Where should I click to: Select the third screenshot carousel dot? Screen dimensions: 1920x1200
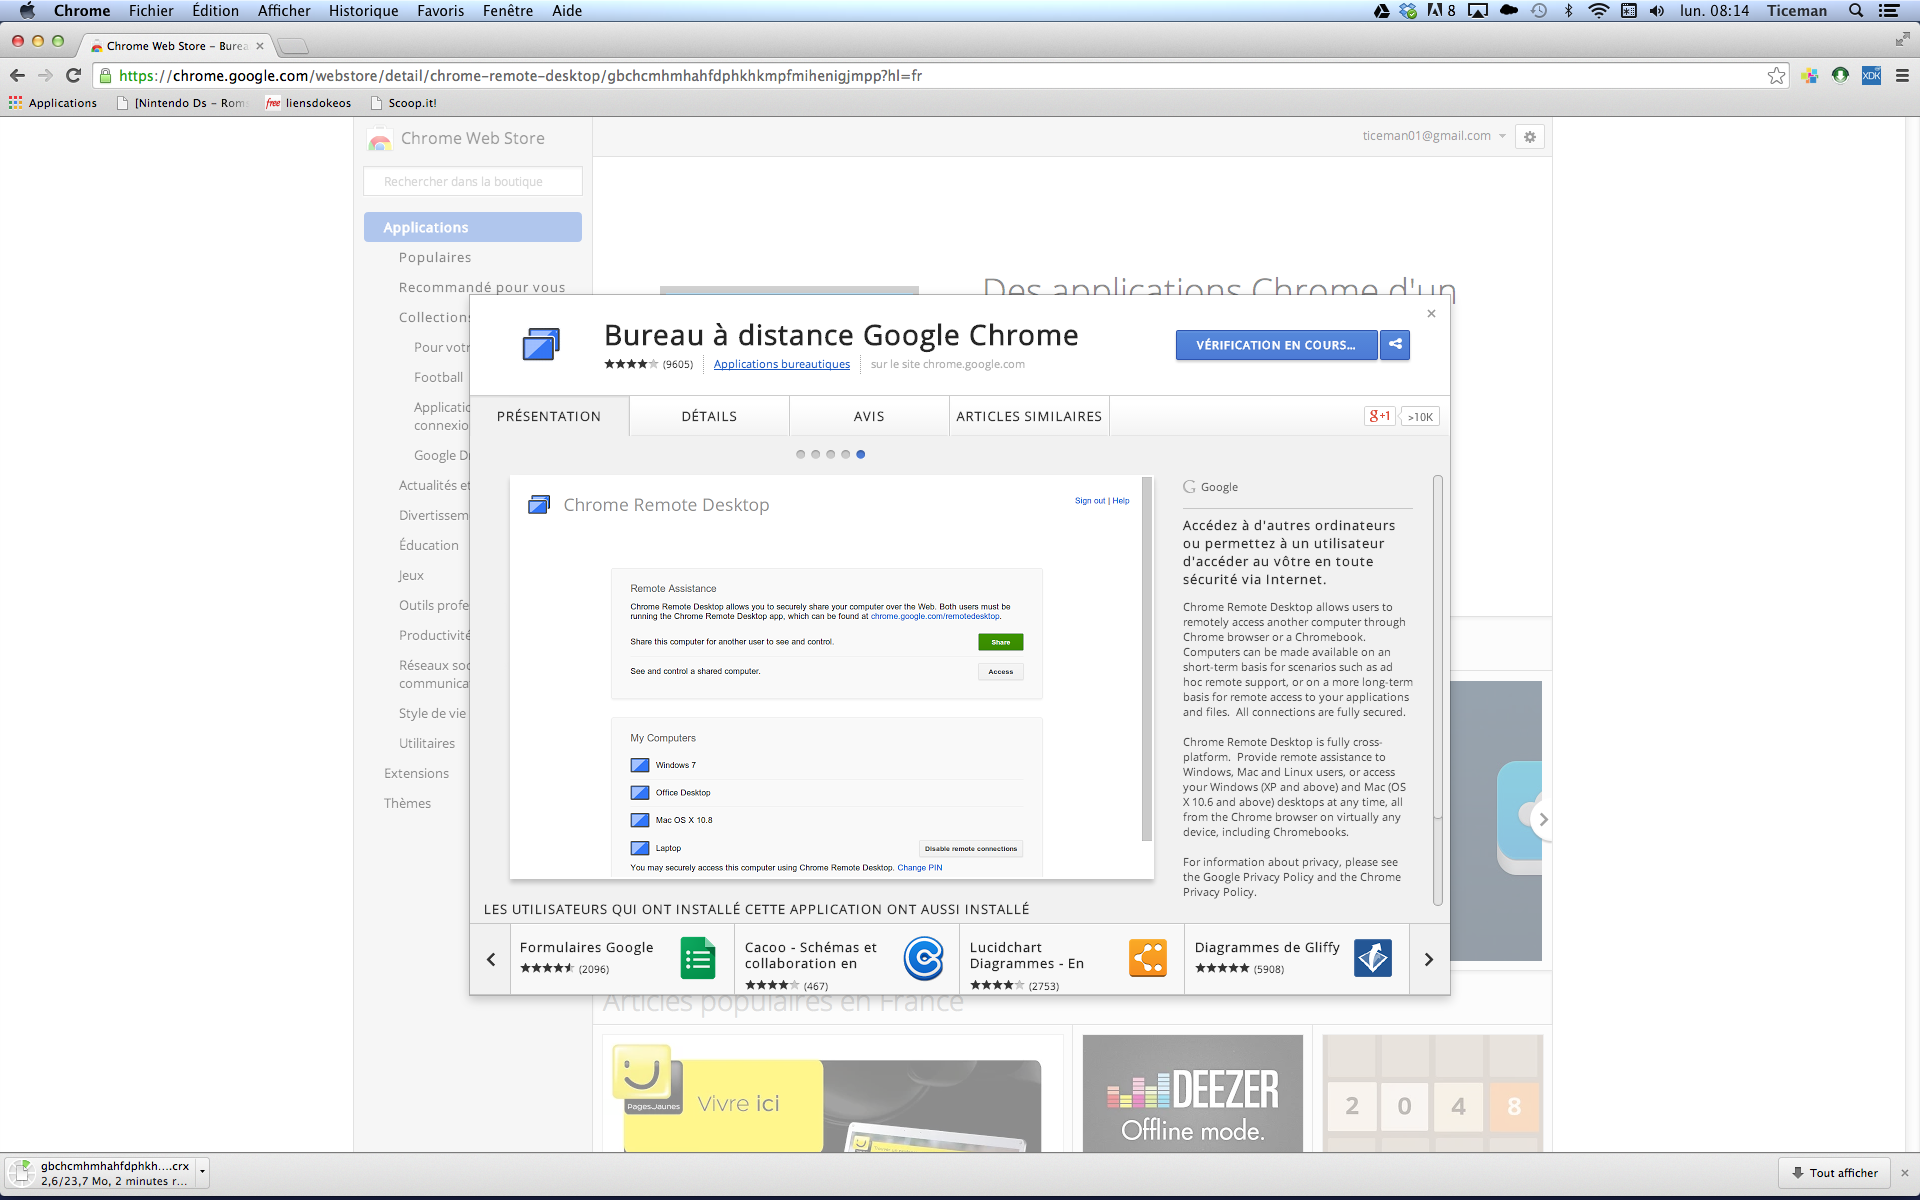click(830, 454)
